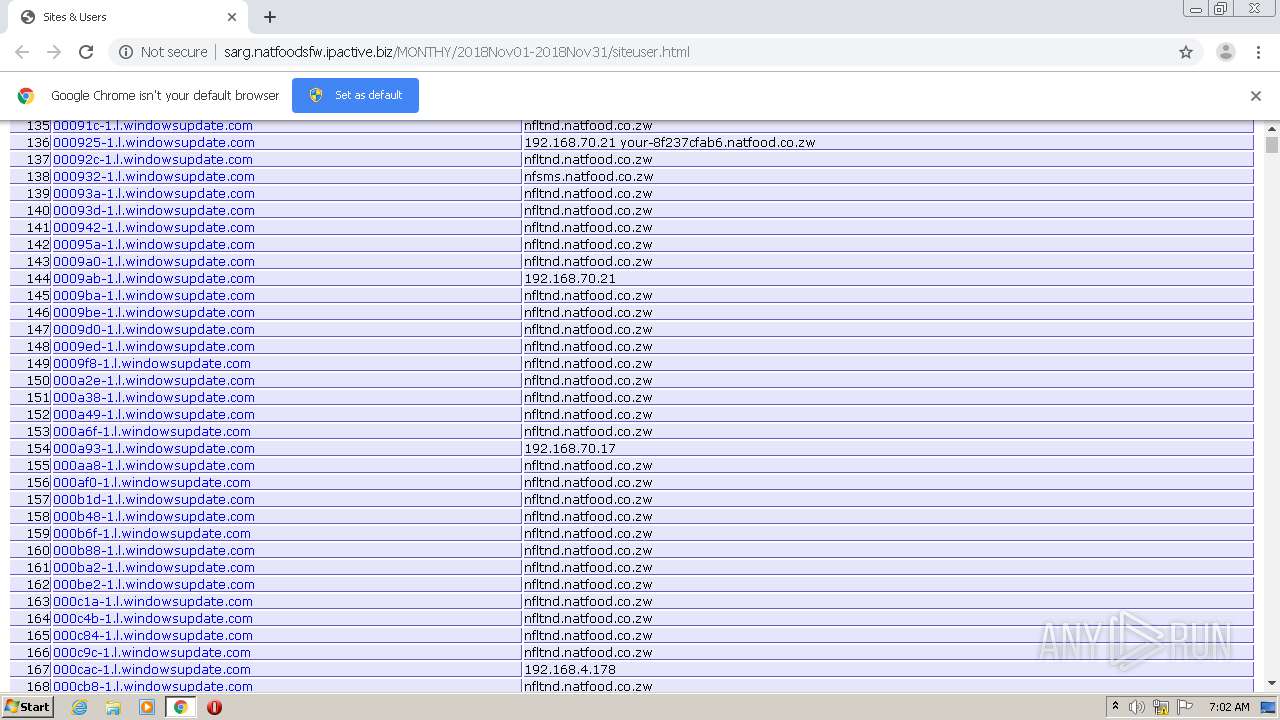The image size is (1280, 720).
Task: Focus the address bar URL
Action: tap(456, 52)
